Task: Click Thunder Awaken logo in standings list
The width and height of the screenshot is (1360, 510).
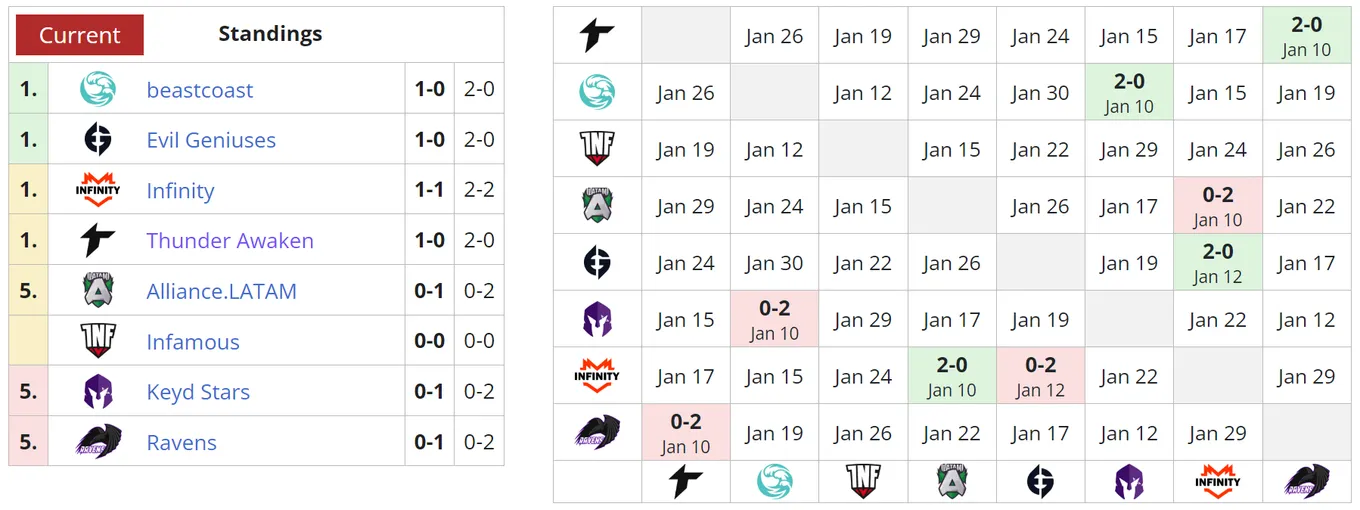Action: click(x=98, y=241)
